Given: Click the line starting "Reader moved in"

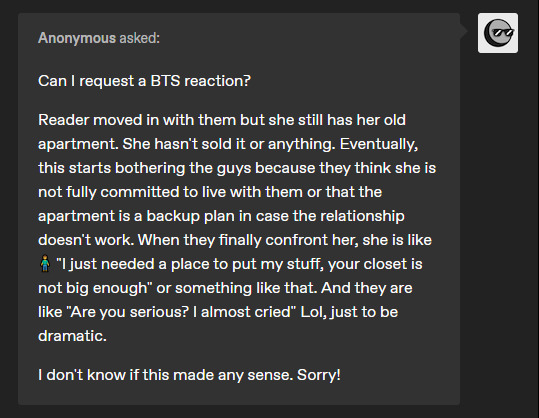Looking at the screenshot, I should (222, 120).
